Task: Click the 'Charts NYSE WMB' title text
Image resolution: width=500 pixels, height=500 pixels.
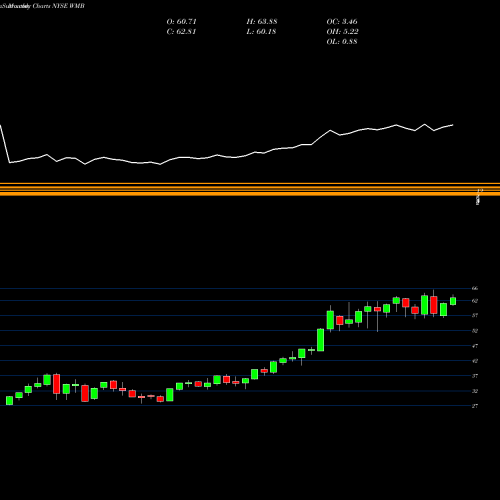Action: pyautogui.click(x=59, y=6)
